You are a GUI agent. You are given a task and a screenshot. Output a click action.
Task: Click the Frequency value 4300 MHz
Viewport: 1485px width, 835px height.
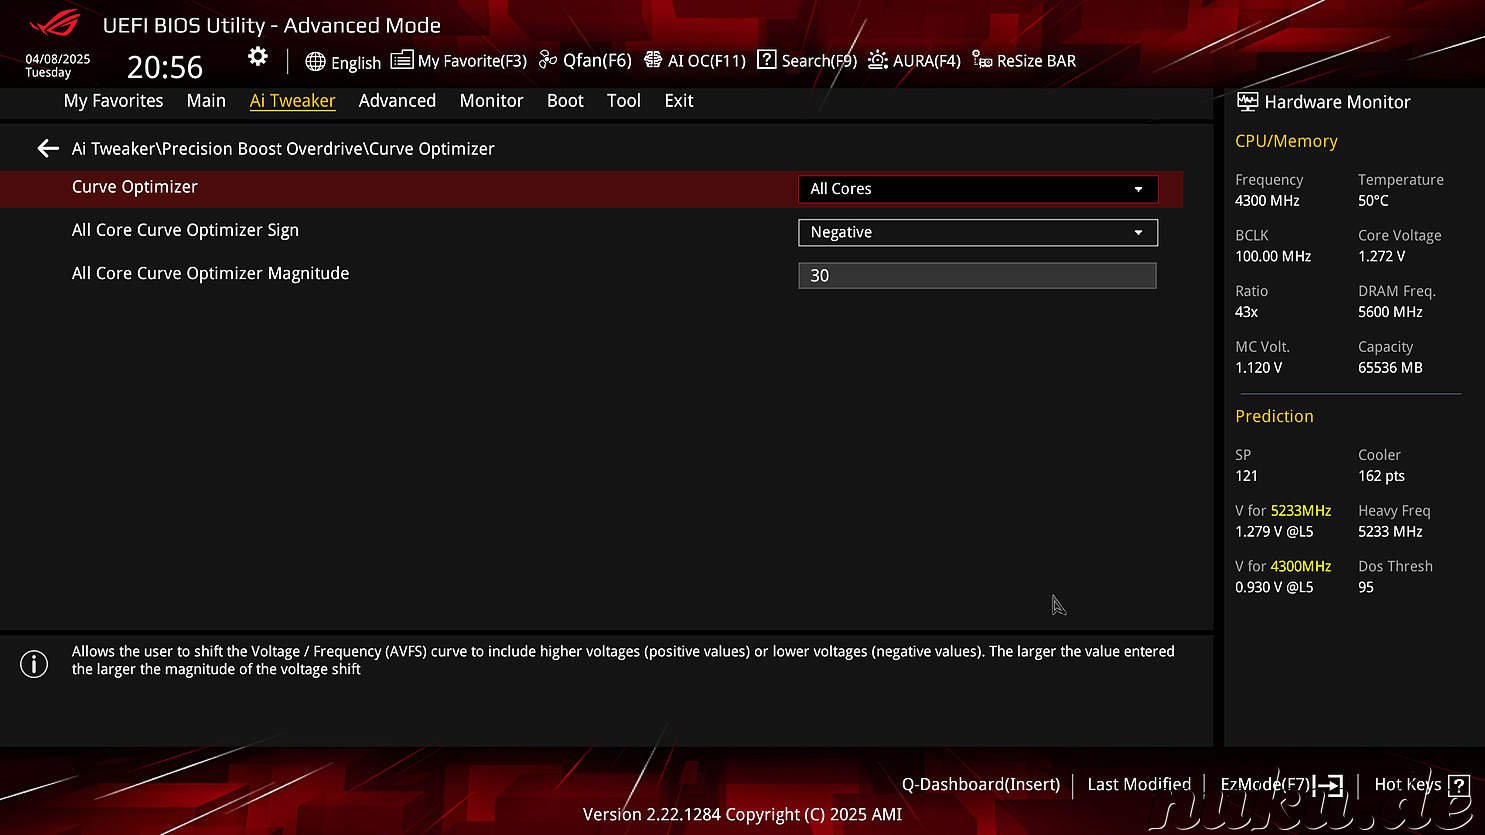(x=1267, y=201)
